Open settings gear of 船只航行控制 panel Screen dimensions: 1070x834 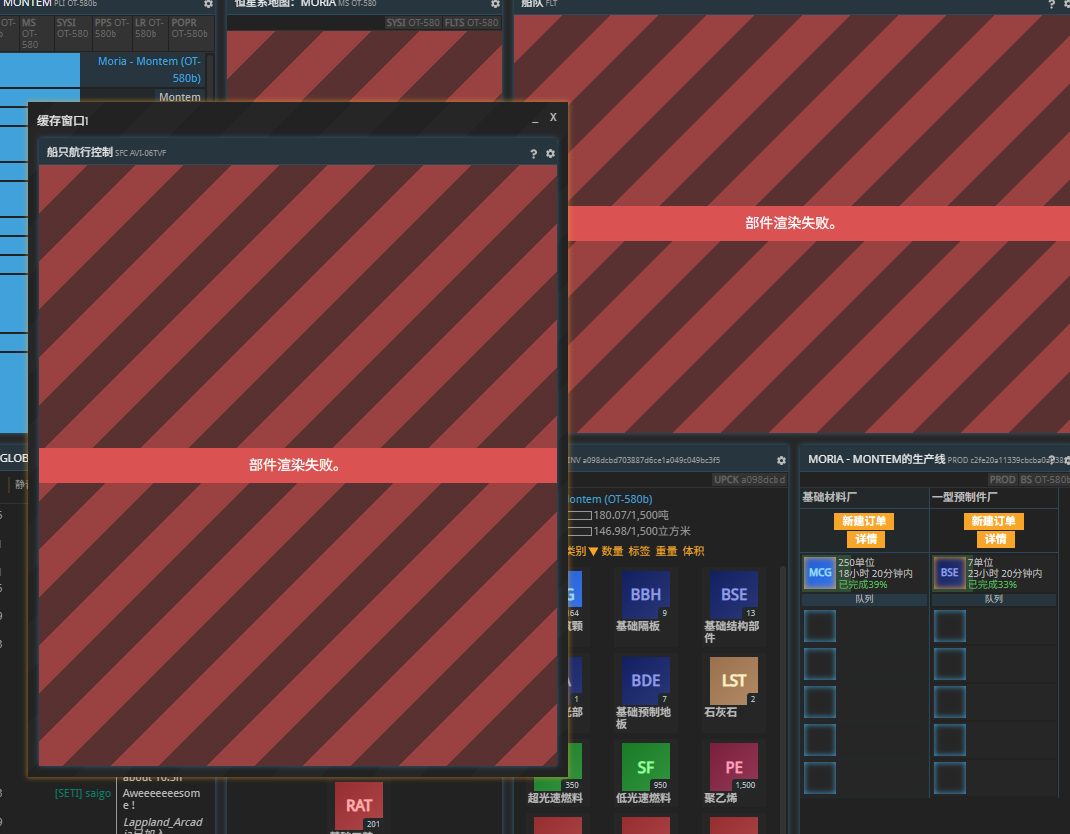(x=550, y=154)
